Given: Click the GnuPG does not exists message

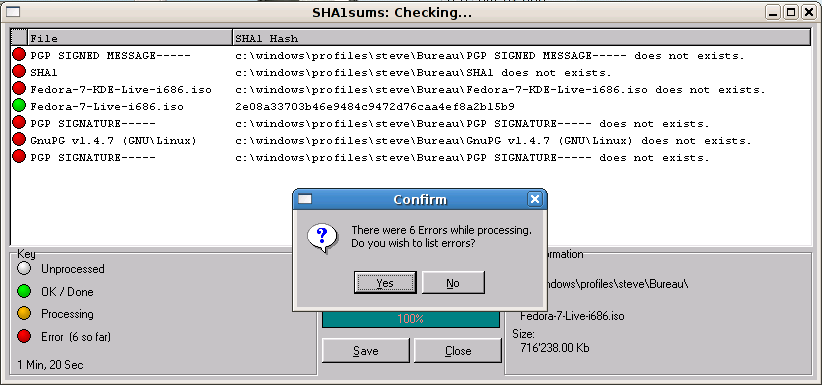Looking at the screenshot, I should (493, 141).
